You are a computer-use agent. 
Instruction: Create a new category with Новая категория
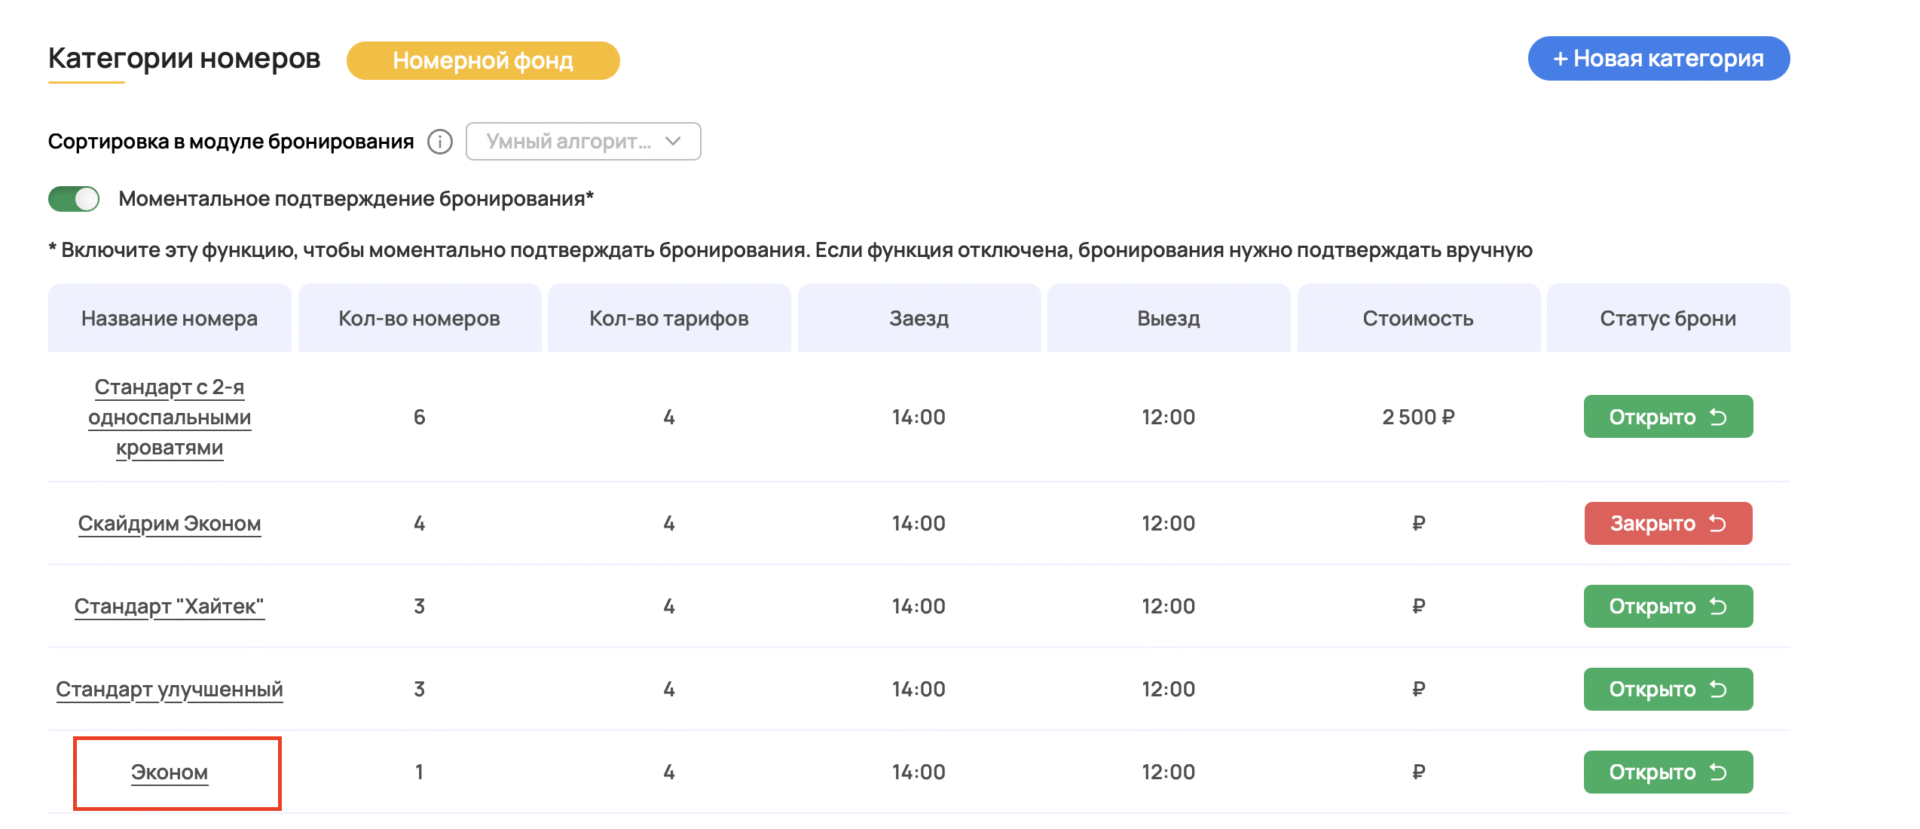pyautogui.click(x=1658, y=59)
